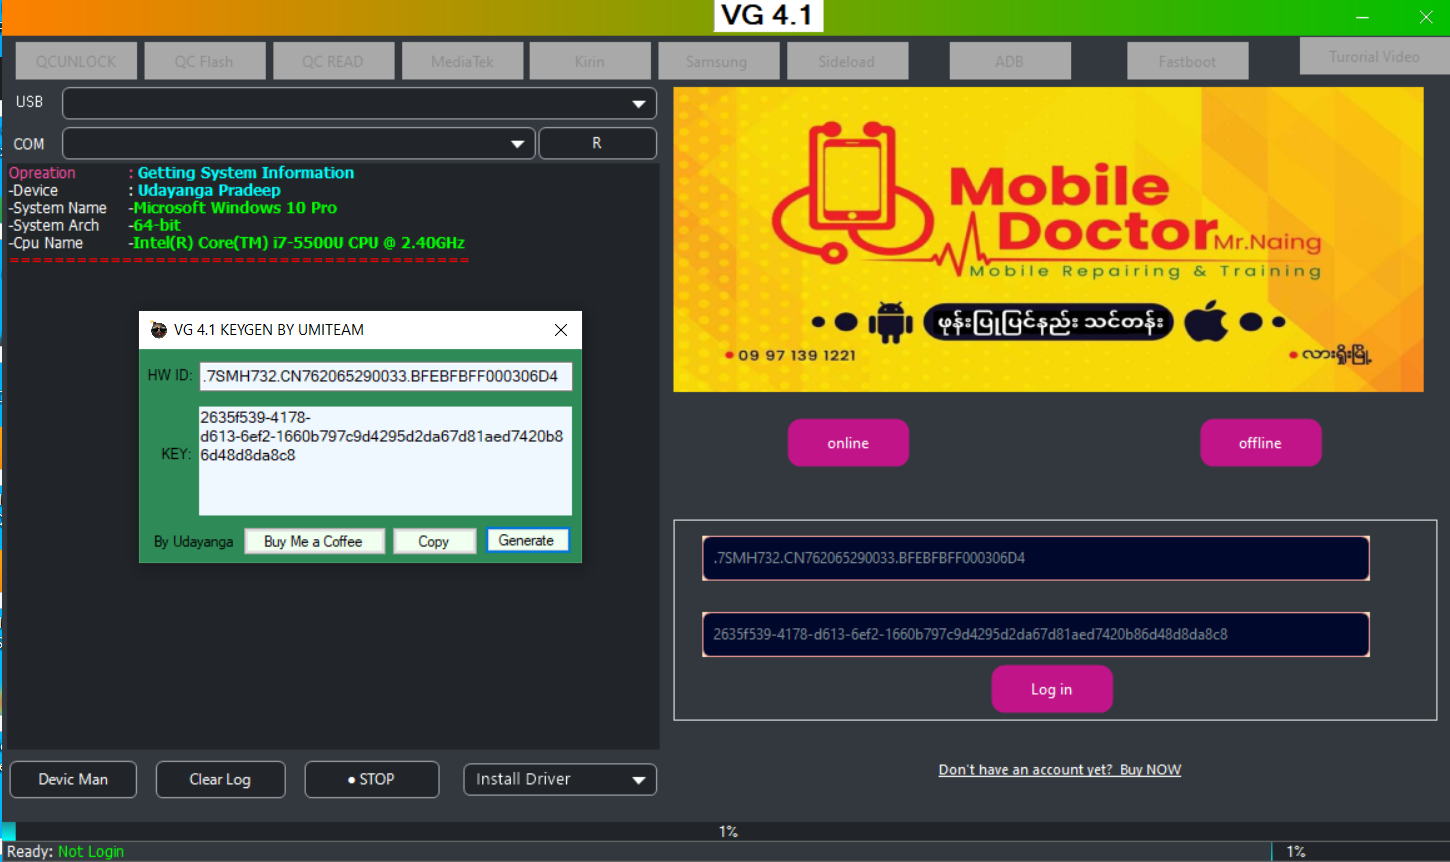The height and width of the screenshot is (862, 1450).
Task: Click the keygen dialog app icon
Action: (x=158, y=330)
